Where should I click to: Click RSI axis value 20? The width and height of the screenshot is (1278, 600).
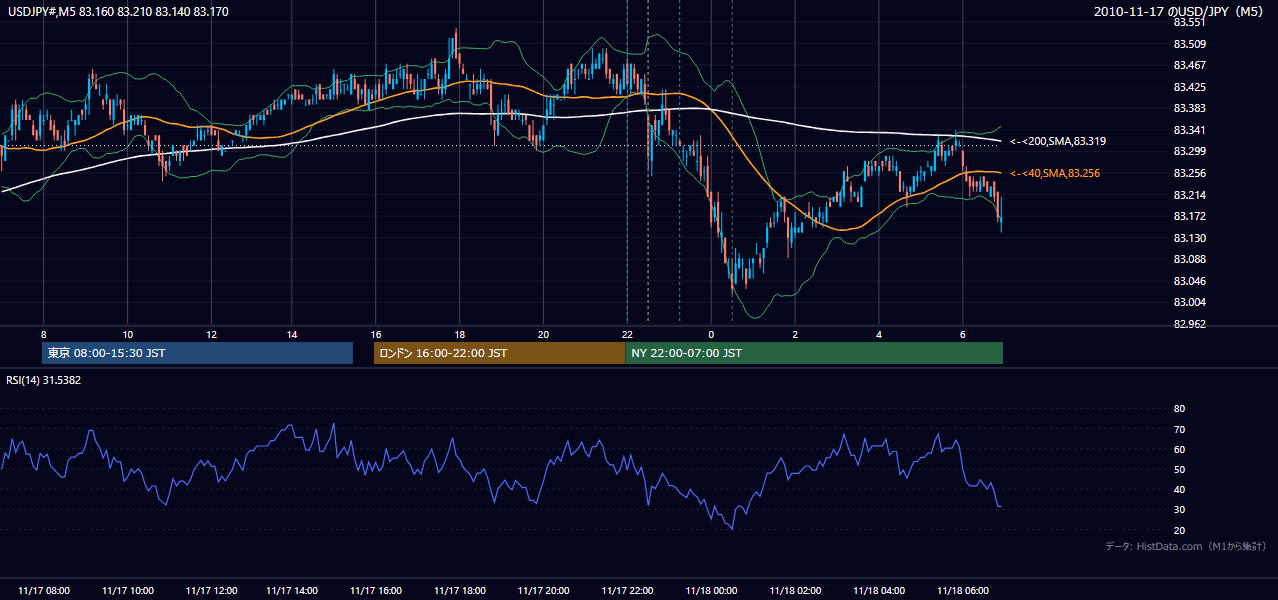tap(1179, 530)
